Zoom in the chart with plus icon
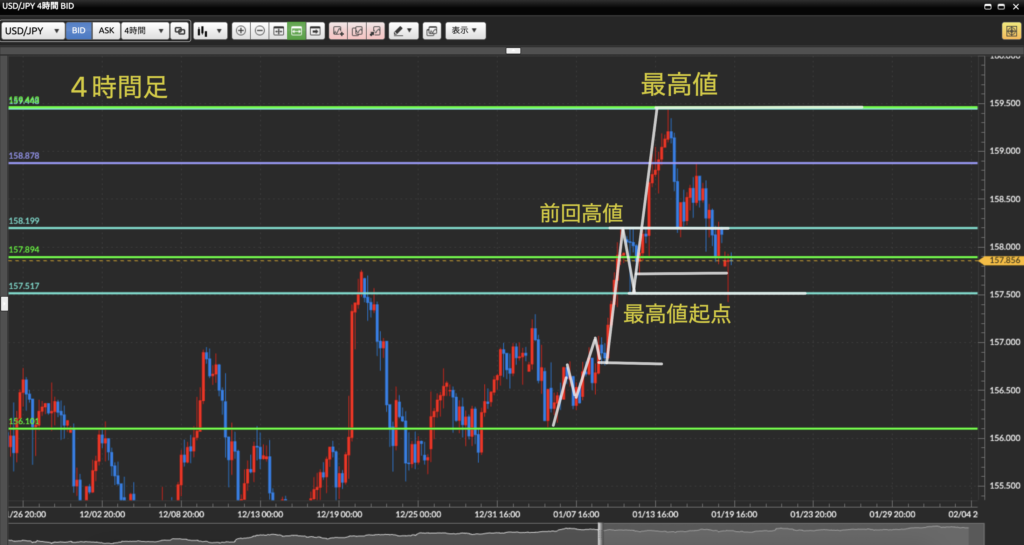The width and height of the screenshot is (1024, 545). click(241, 31)
